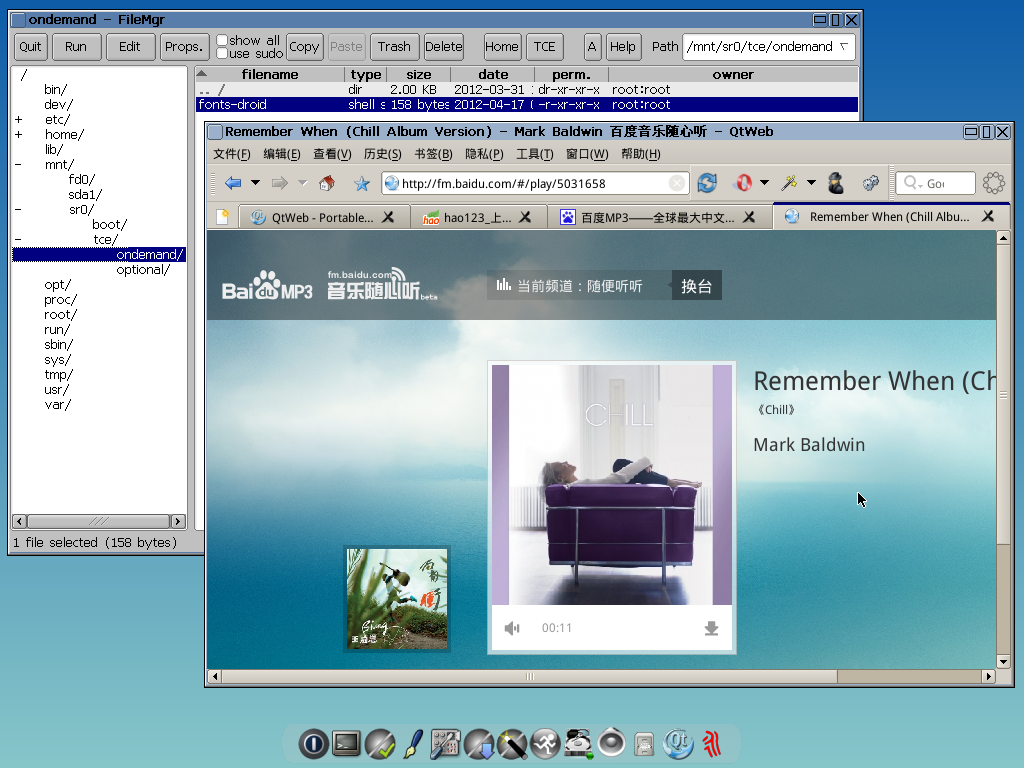Viewport: 1024px width, 768px height.
Task: Switch to the 百度MP3 tab
Action: click(658, 217)
